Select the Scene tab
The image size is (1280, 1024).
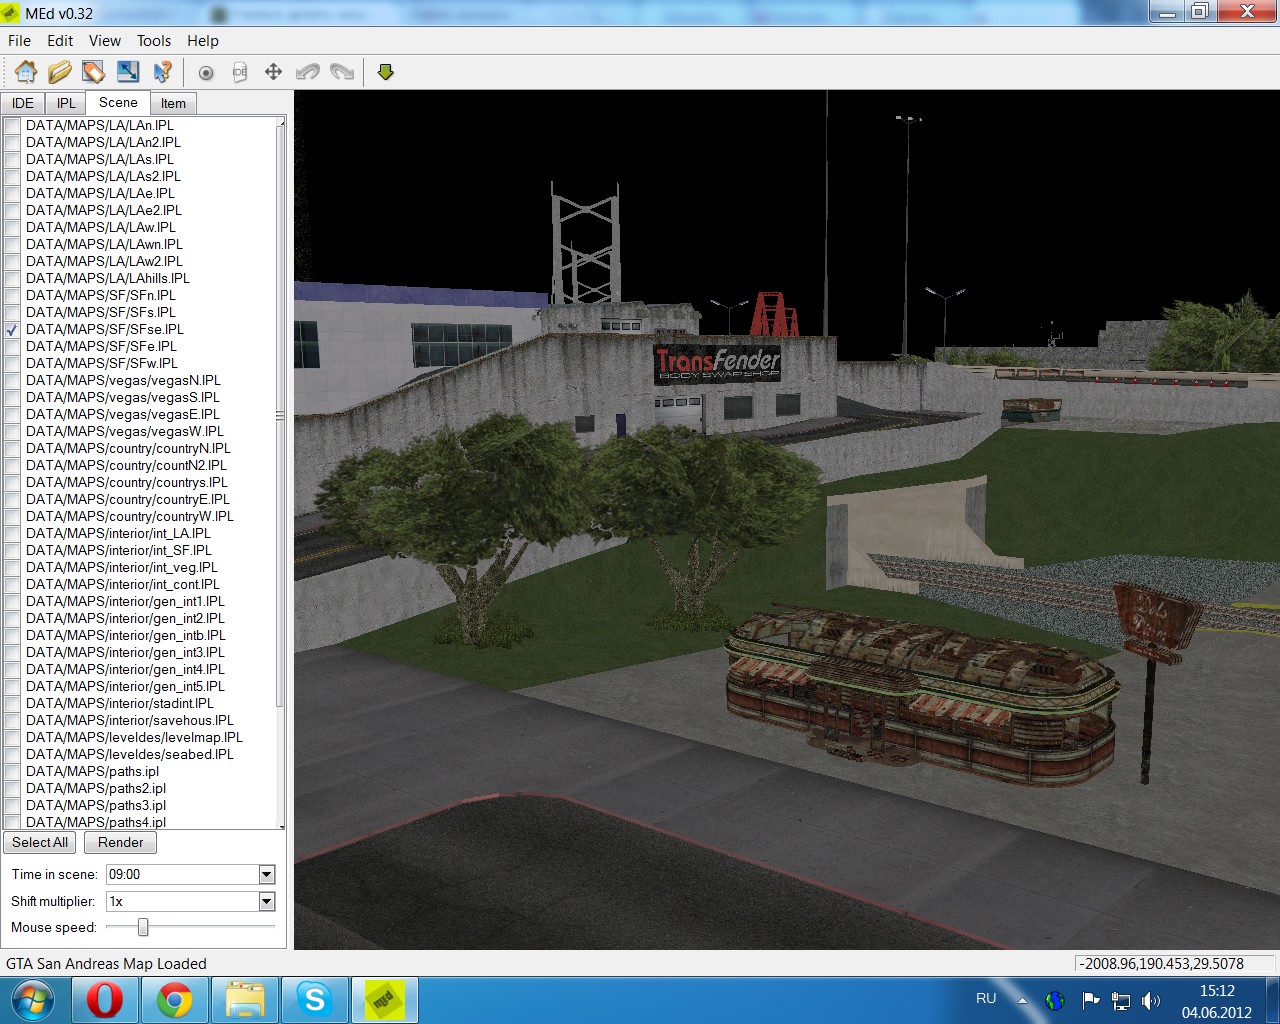coord(118,102)
